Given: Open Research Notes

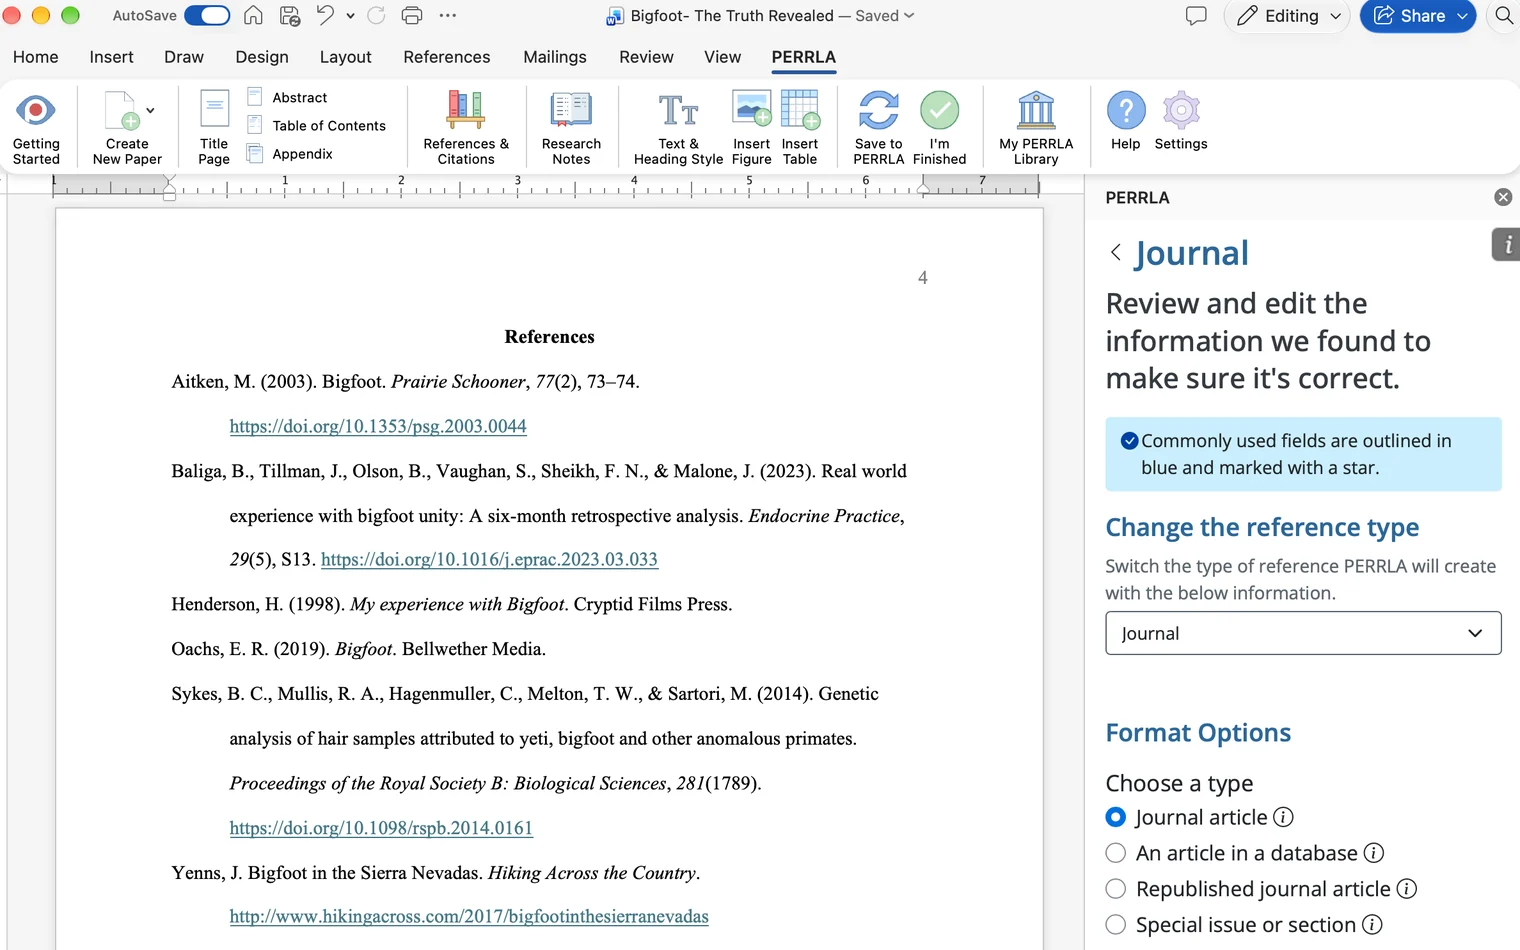Looking at the screenshot, I should (x=571, y=128).
